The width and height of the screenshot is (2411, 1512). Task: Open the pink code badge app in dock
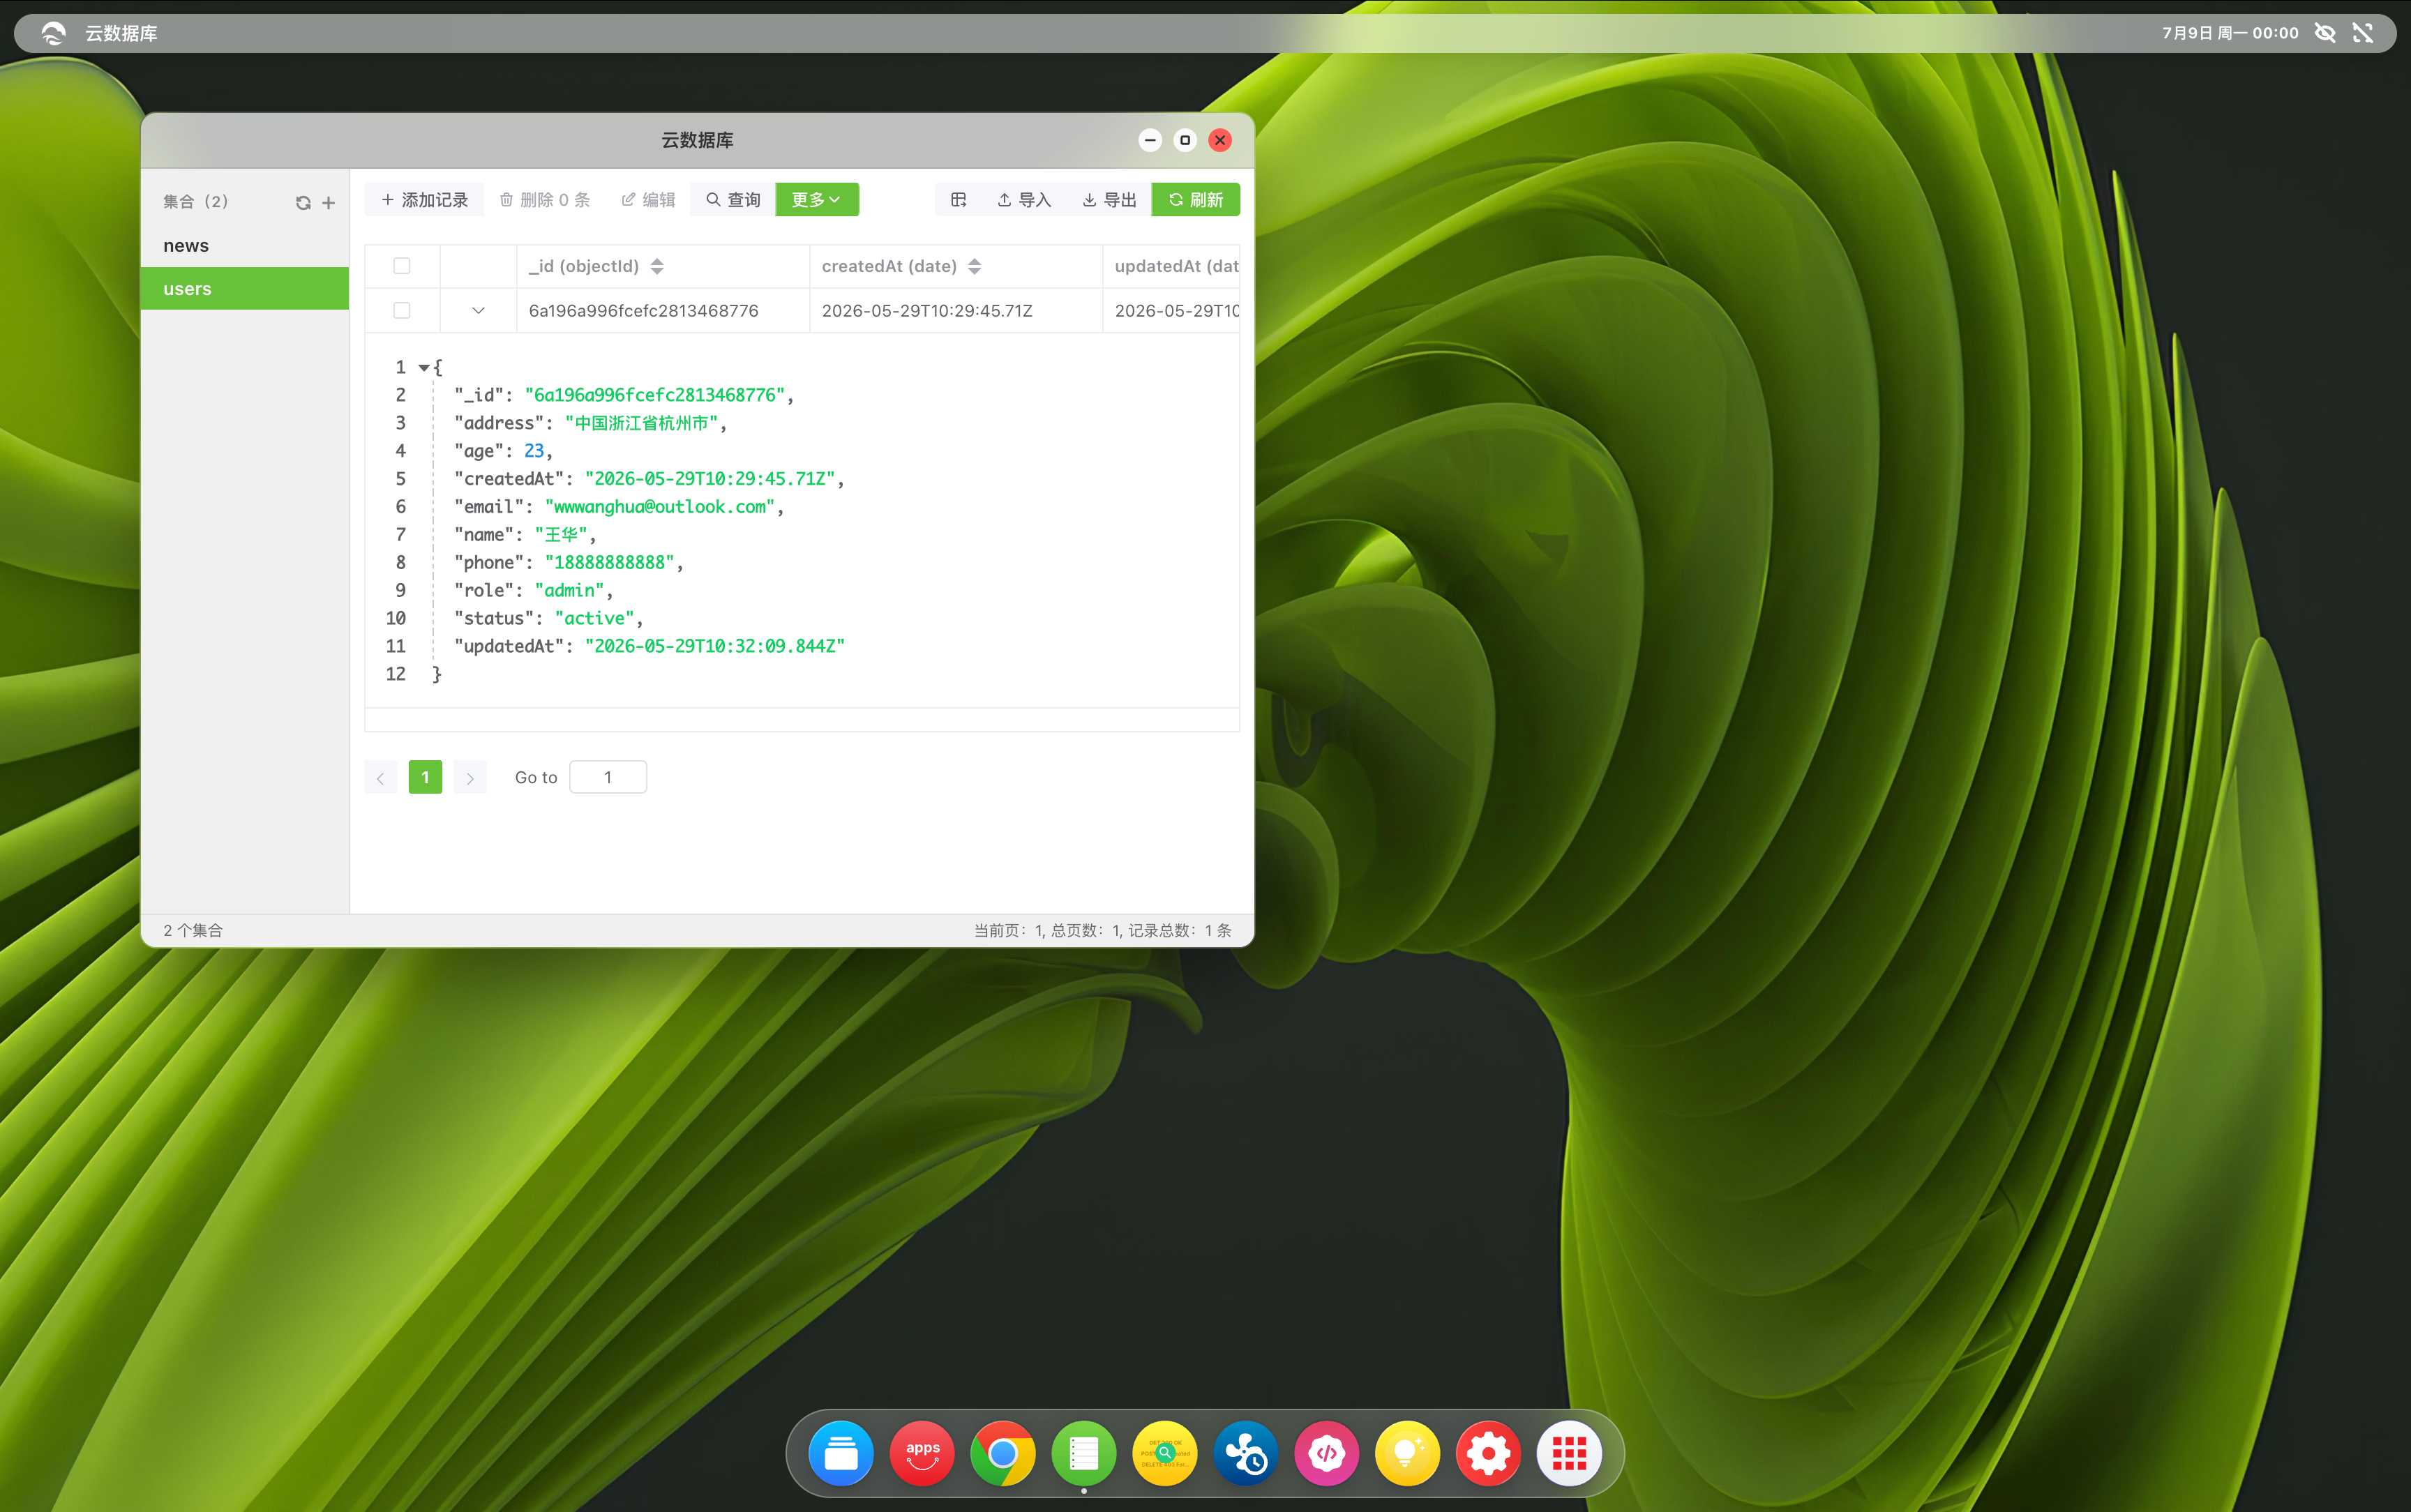coord(1327,1453)
